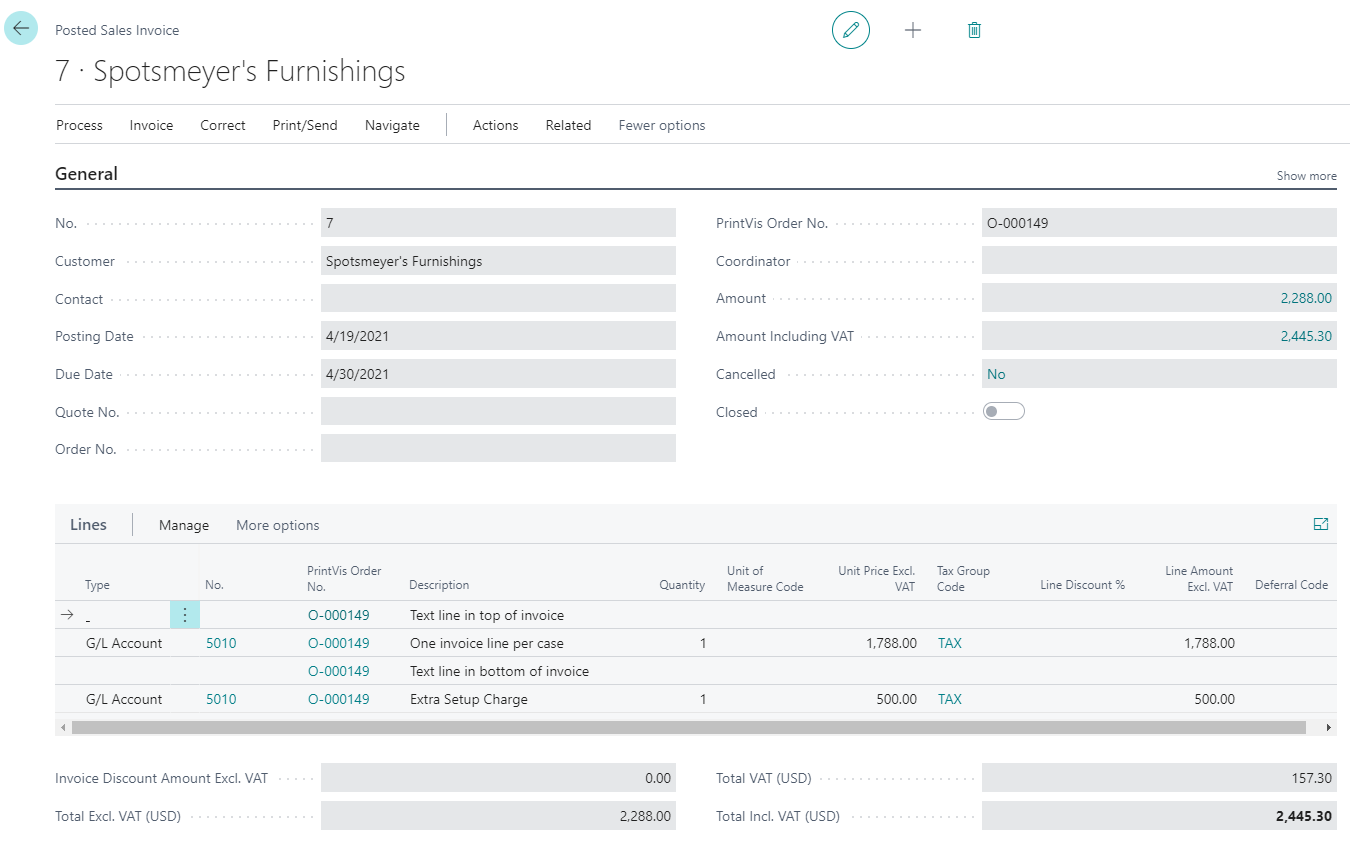The height and width of the screenshot is (850, 1350).
Task: Click the Quantity column header
Action: click(682, 585)
